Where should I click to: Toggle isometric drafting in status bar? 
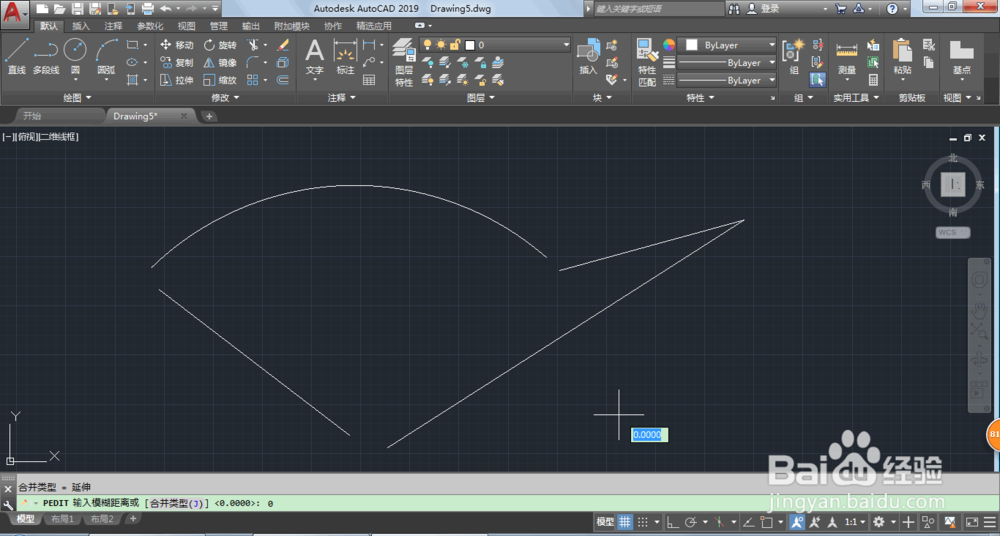[719, 521]
